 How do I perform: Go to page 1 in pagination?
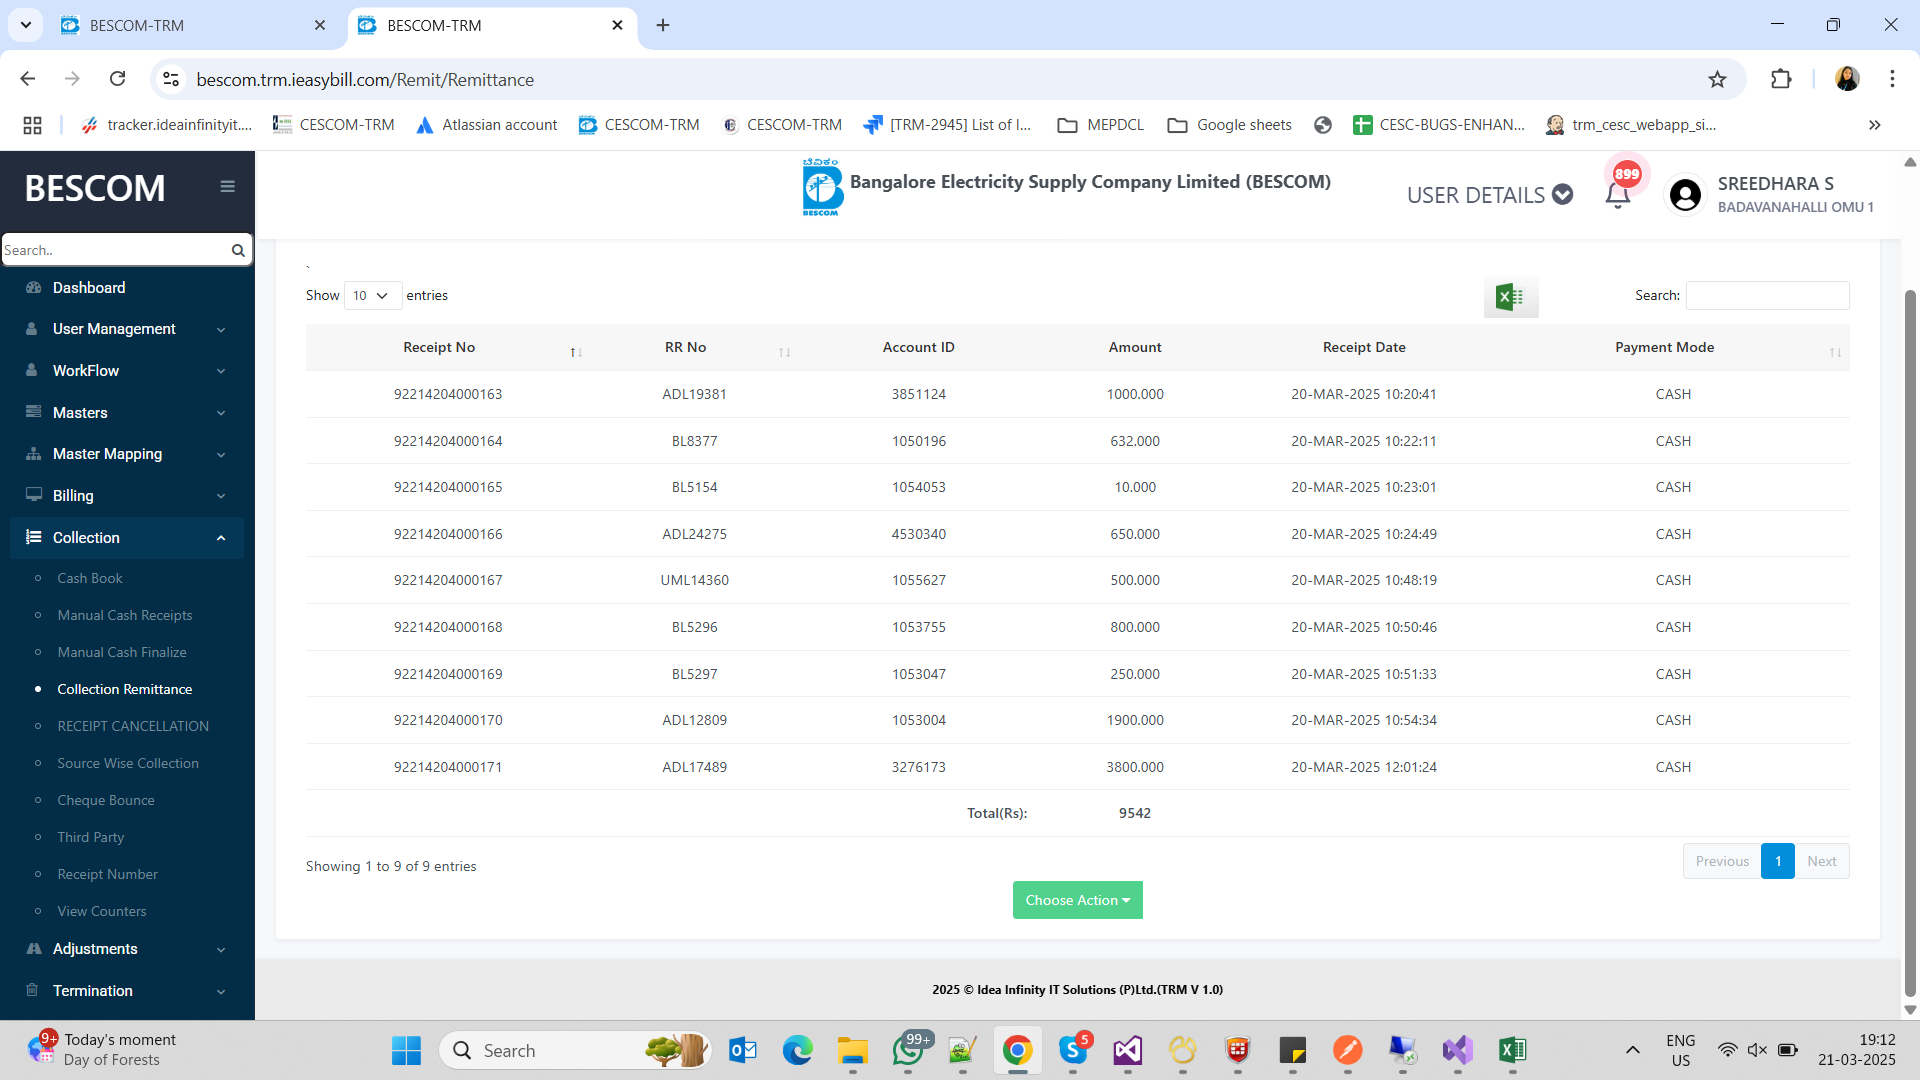point(1778,861)
